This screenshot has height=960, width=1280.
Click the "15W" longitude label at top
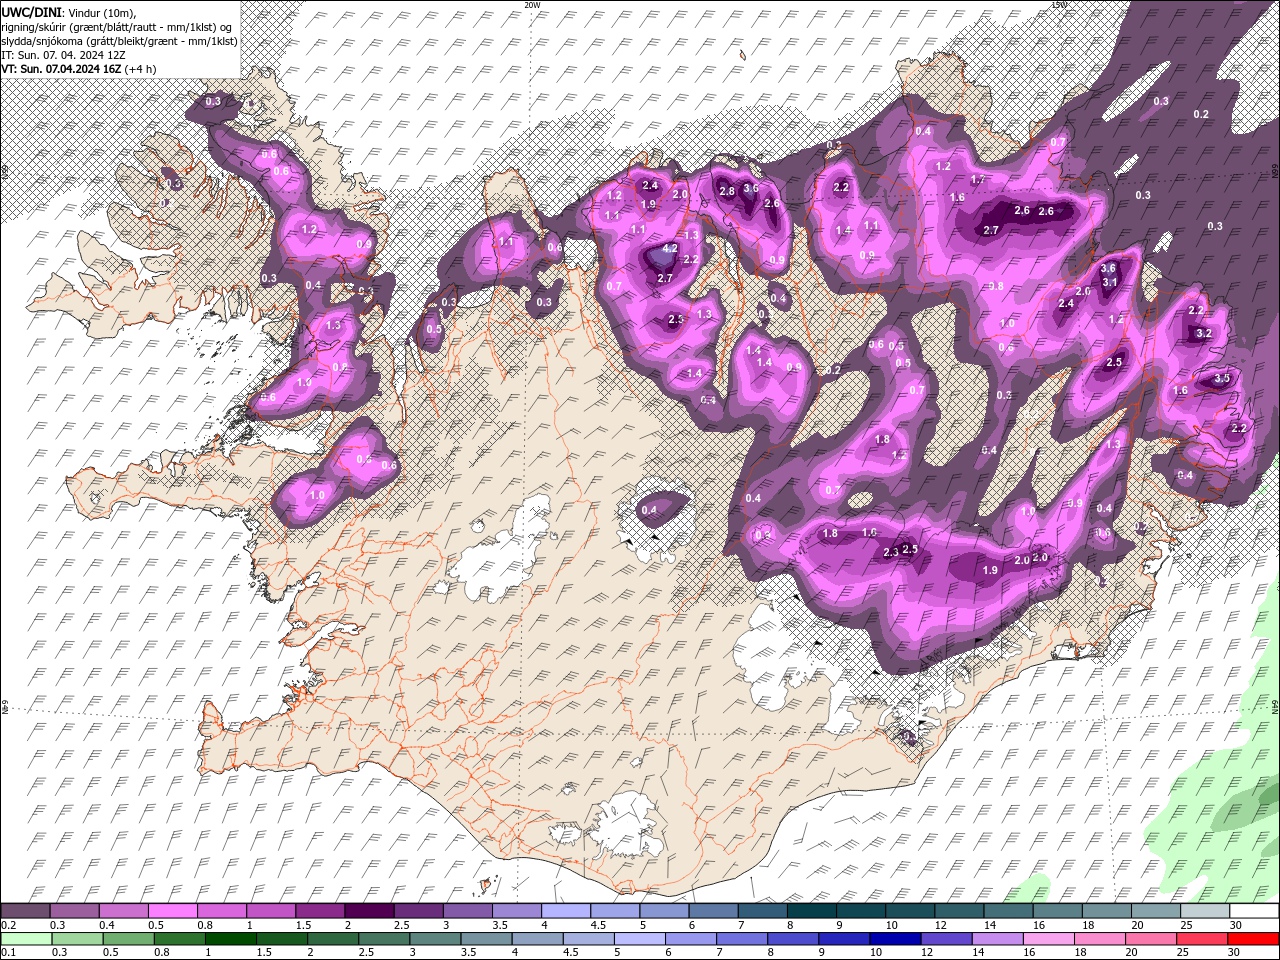click(1058, 5)
